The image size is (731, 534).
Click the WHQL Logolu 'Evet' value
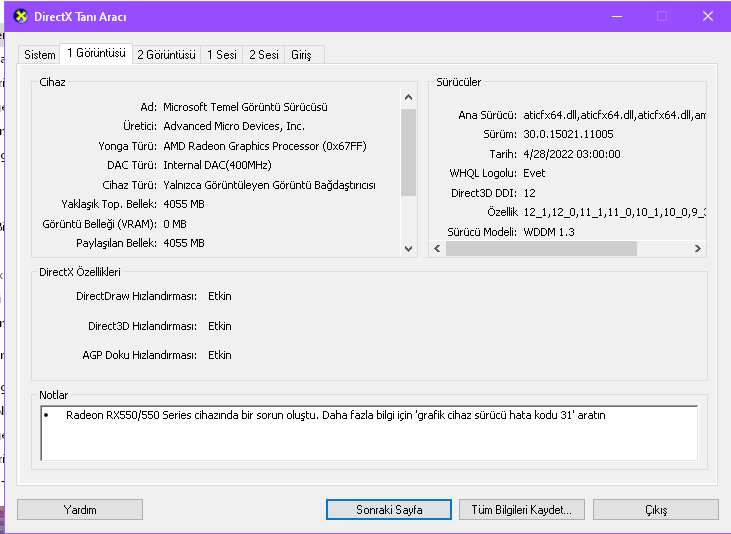(534, 173)
